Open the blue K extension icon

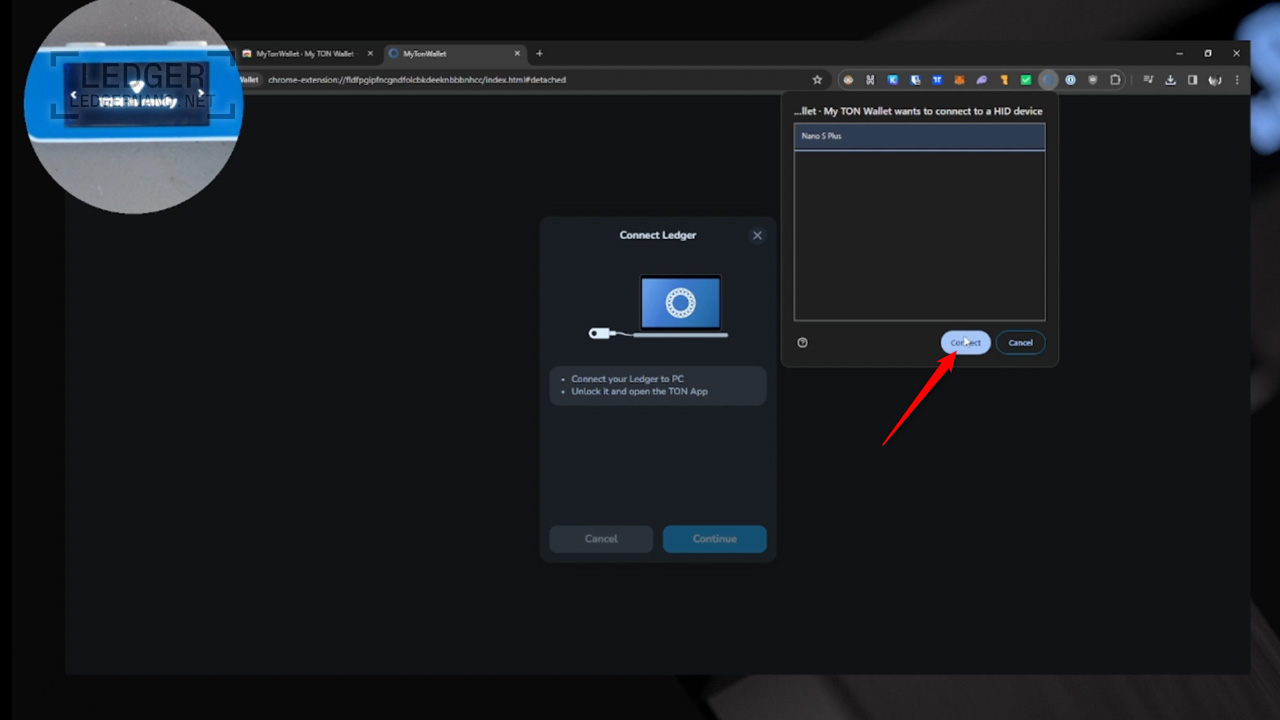click(893, 80)
